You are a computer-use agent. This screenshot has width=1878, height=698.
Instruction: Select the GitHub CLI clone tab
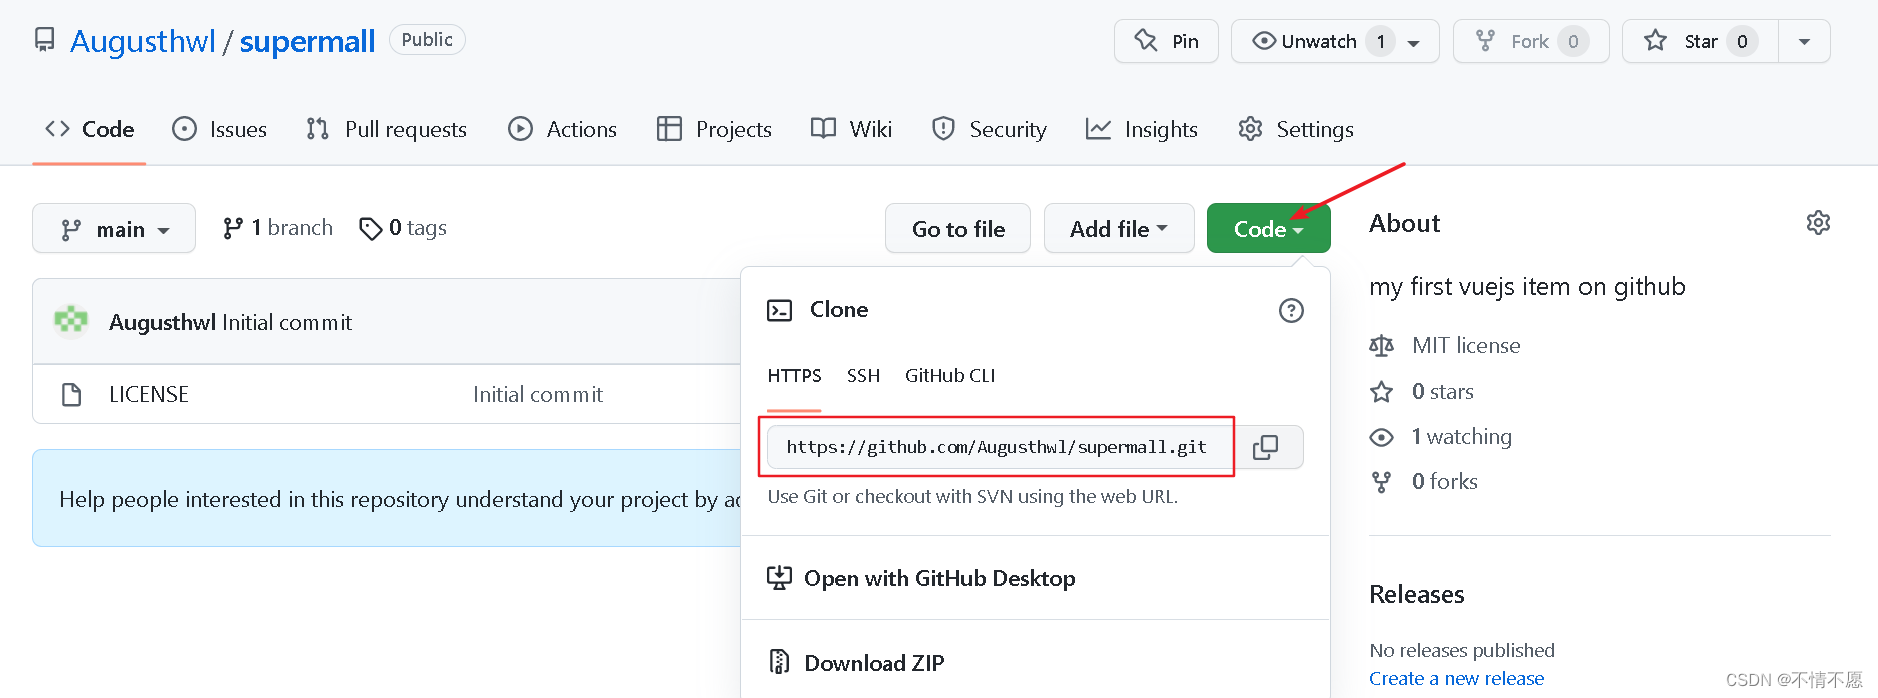[x=950, y=375]
